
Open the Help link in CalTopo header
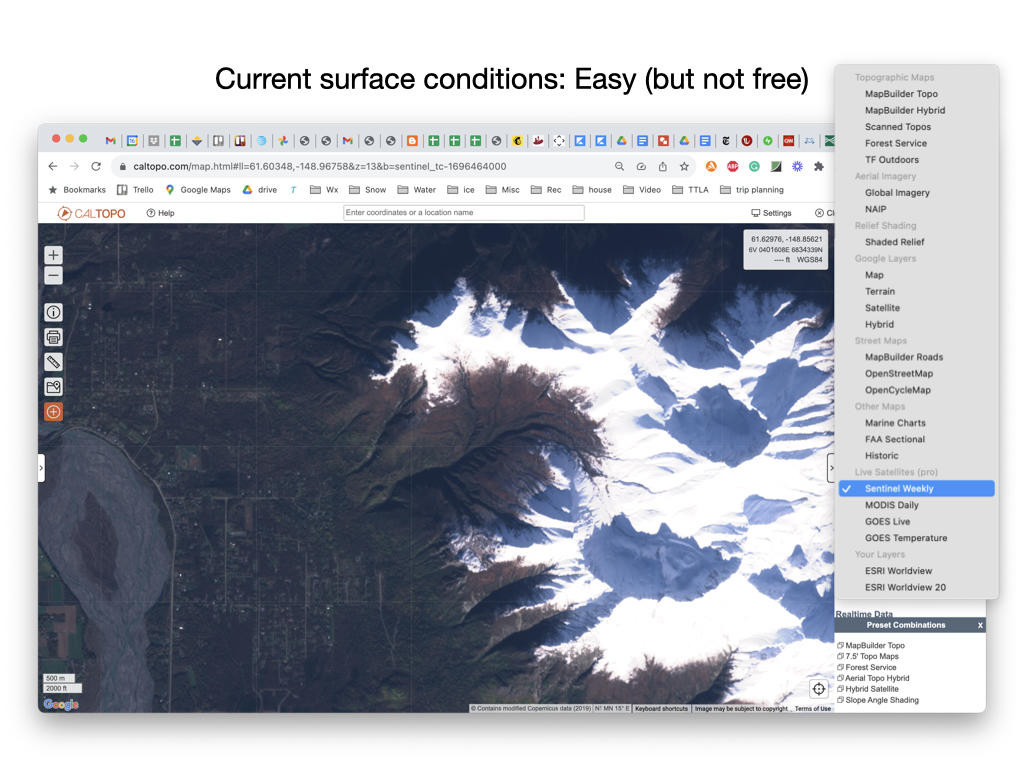click(161, 214)
